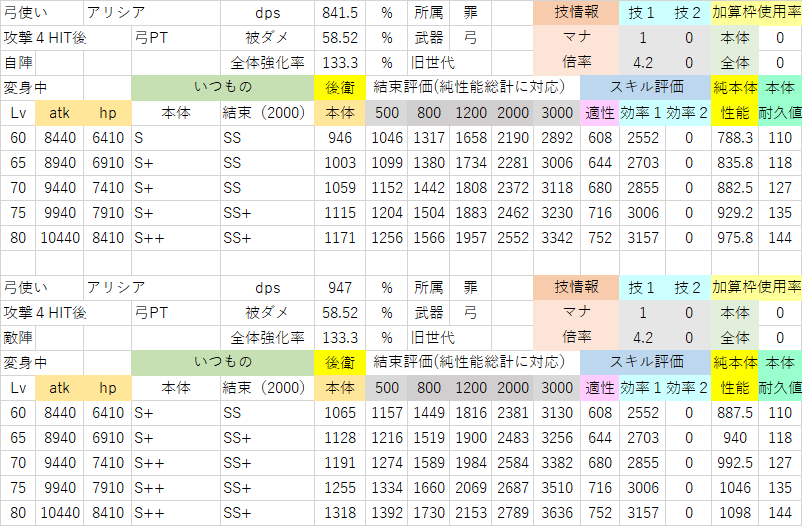Select the 1099 cell
The height and width of the screenshot is (526, 802).
(387, 163)
